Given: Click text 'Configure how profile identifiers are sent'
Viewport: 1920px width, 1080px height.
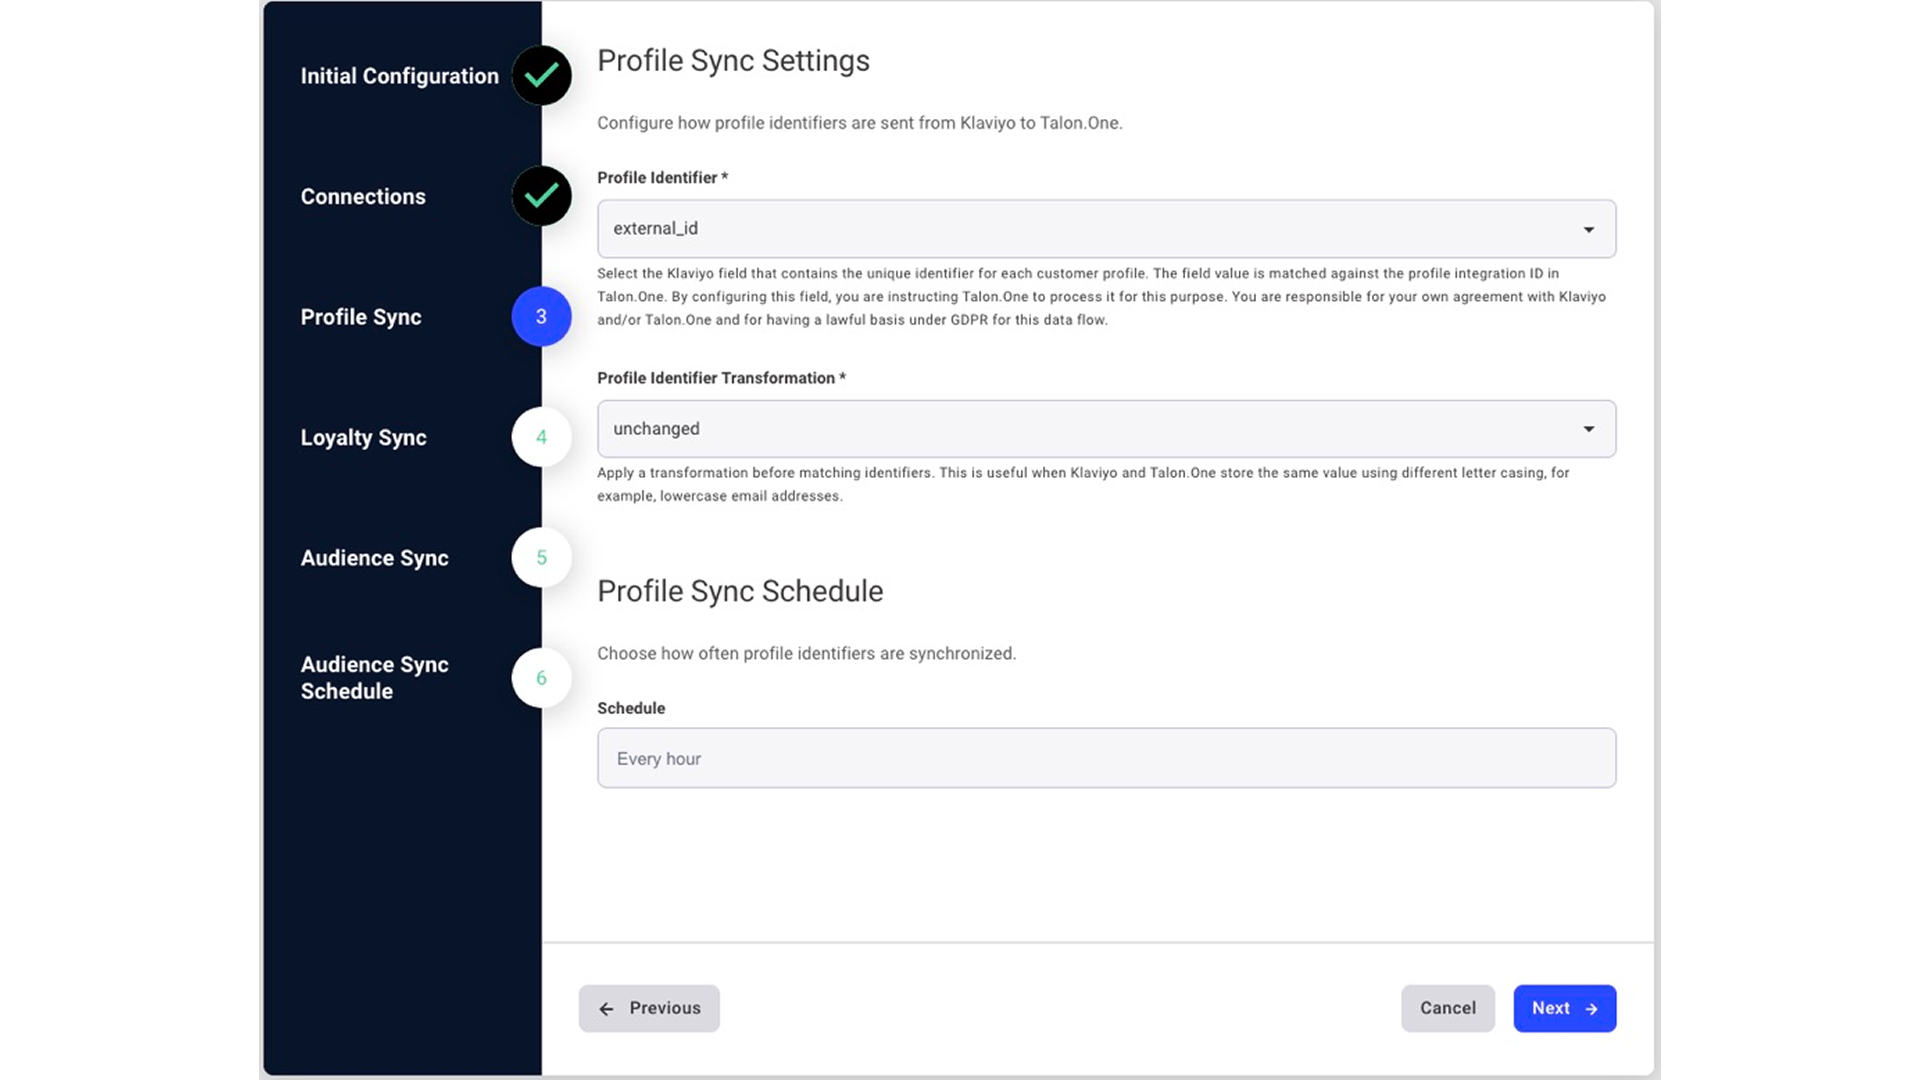Looking at the screenshot, I should (x=859, y=123).
